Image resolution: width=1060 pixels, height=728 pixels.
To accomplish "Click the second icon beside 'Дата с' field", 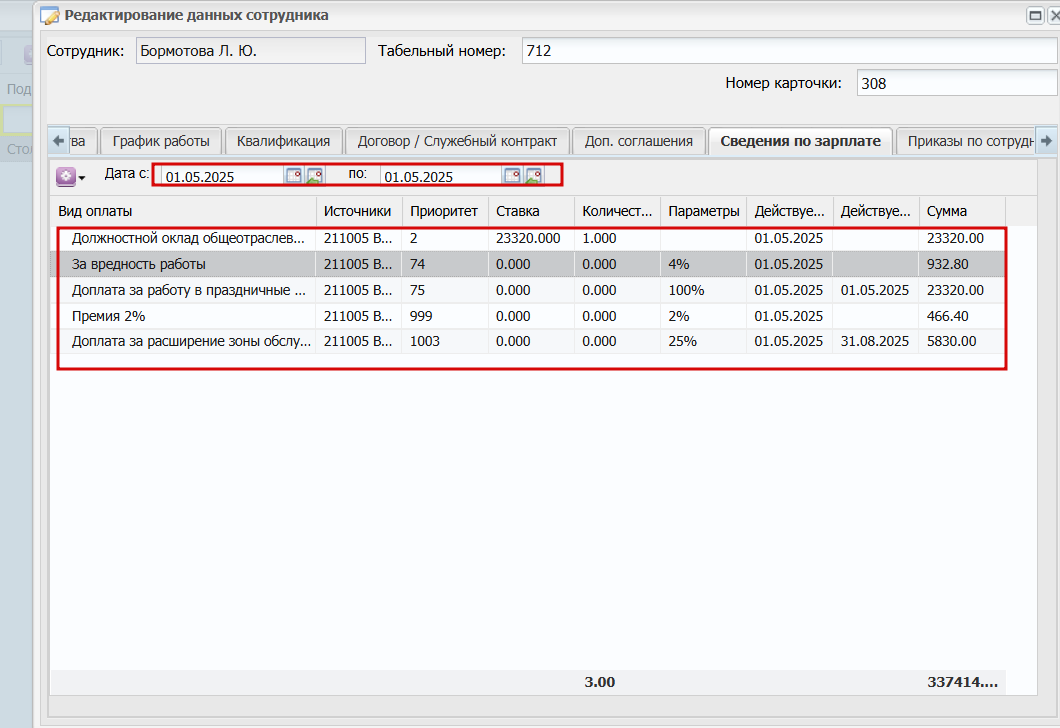I will coord(314,176).
